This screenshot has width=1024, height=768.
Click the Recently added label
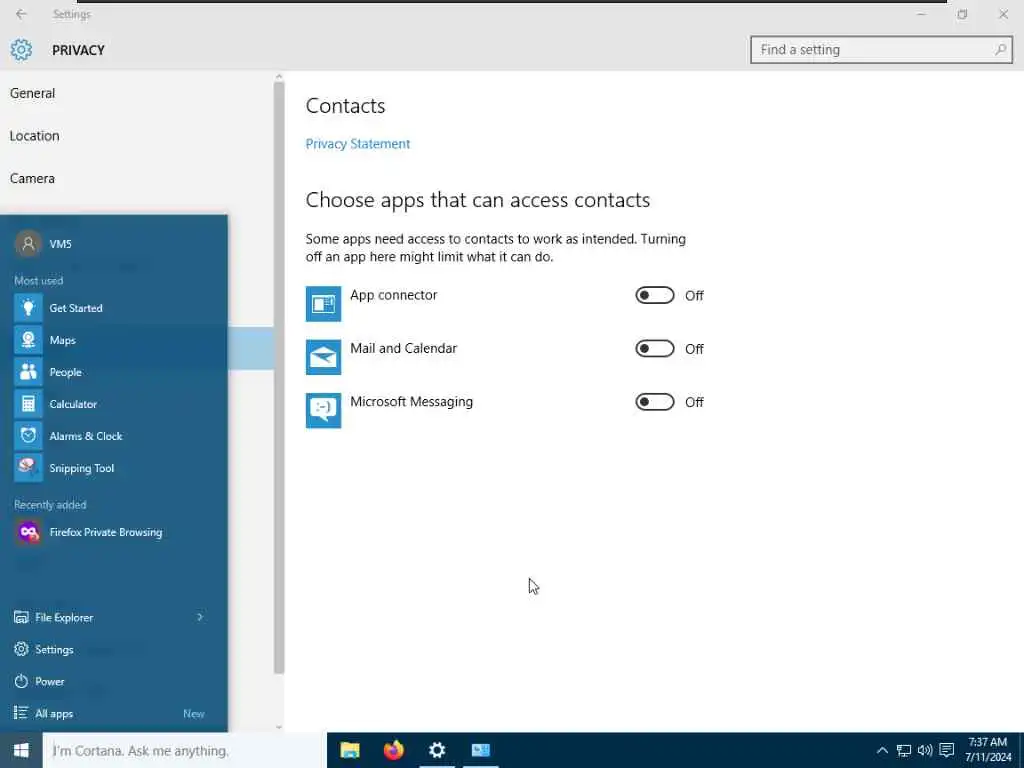click(50, 505)
